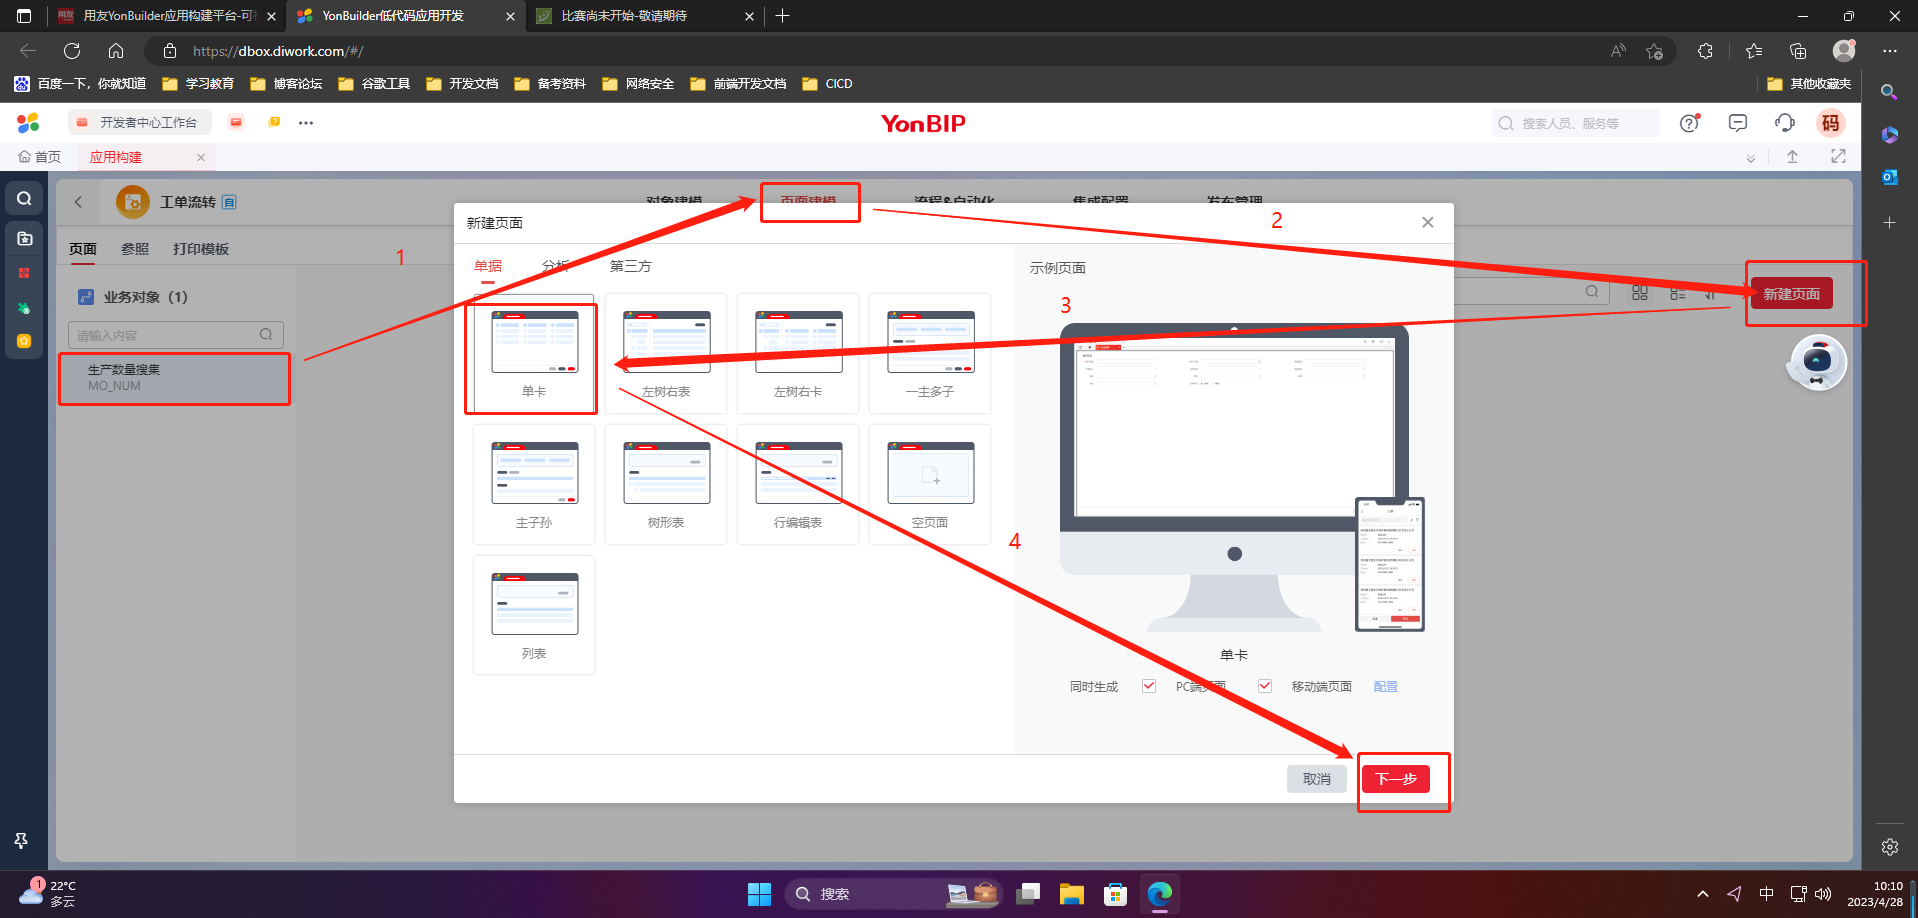
Task: Choose the 左树右表 page template
Action: coord(666,353)
